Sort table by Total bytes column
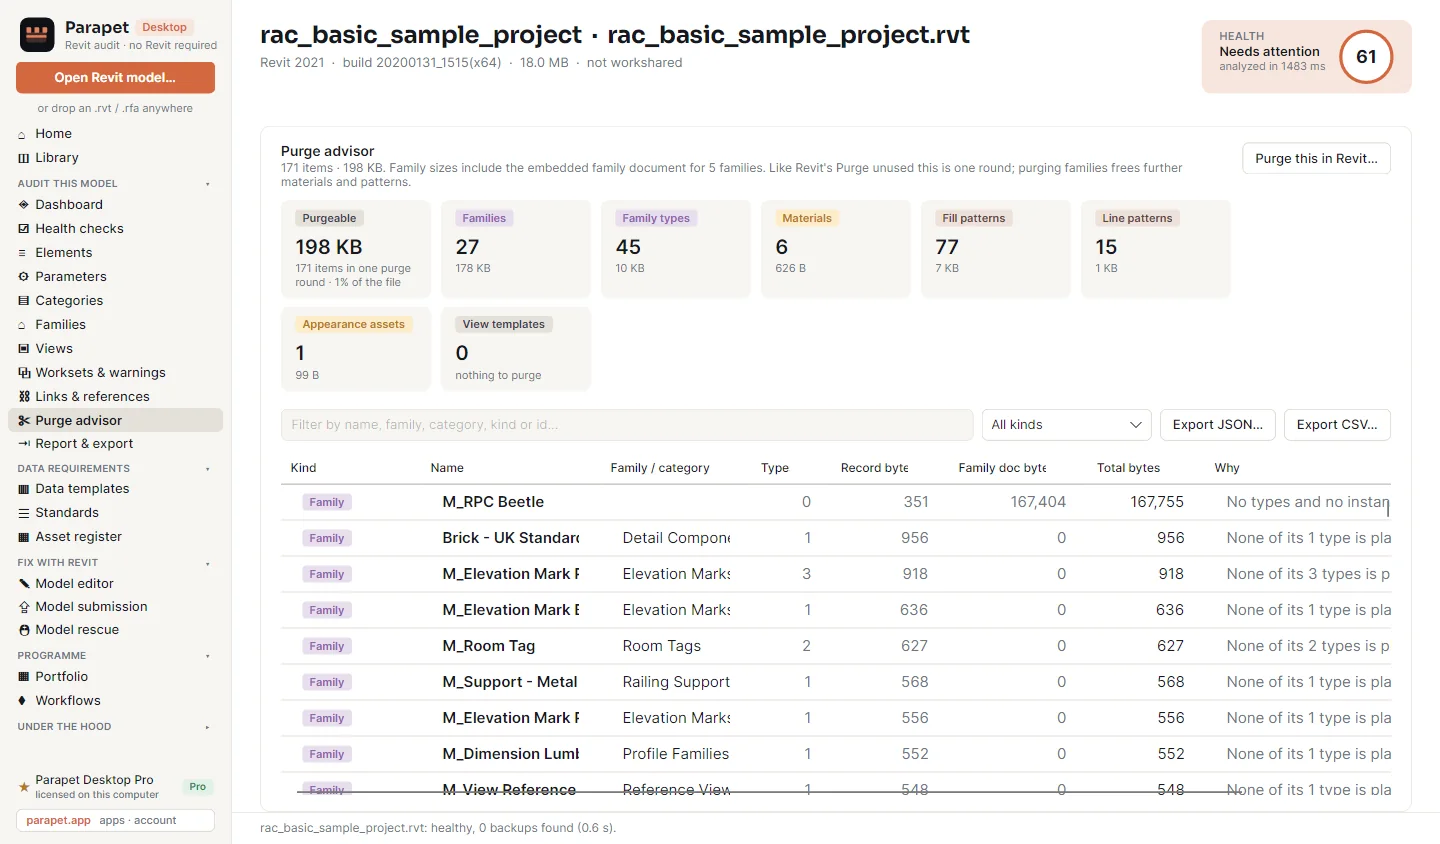The width and height of the screenshot is (1440, 844). 1128,468
